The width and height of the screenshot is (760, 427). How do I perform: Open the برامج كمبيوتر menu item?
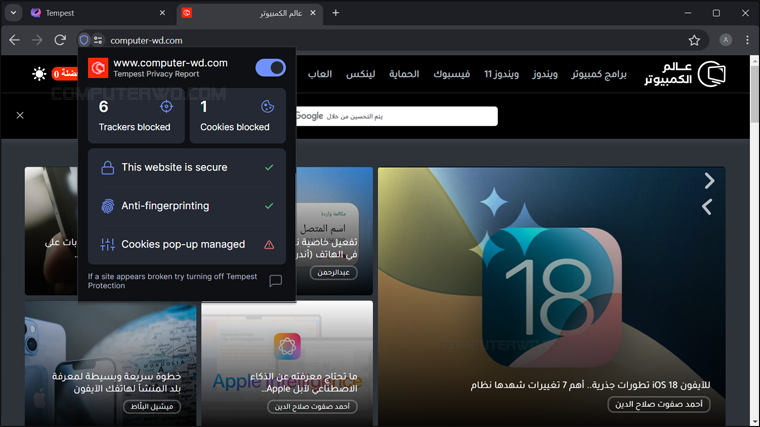tap(599, 74)
